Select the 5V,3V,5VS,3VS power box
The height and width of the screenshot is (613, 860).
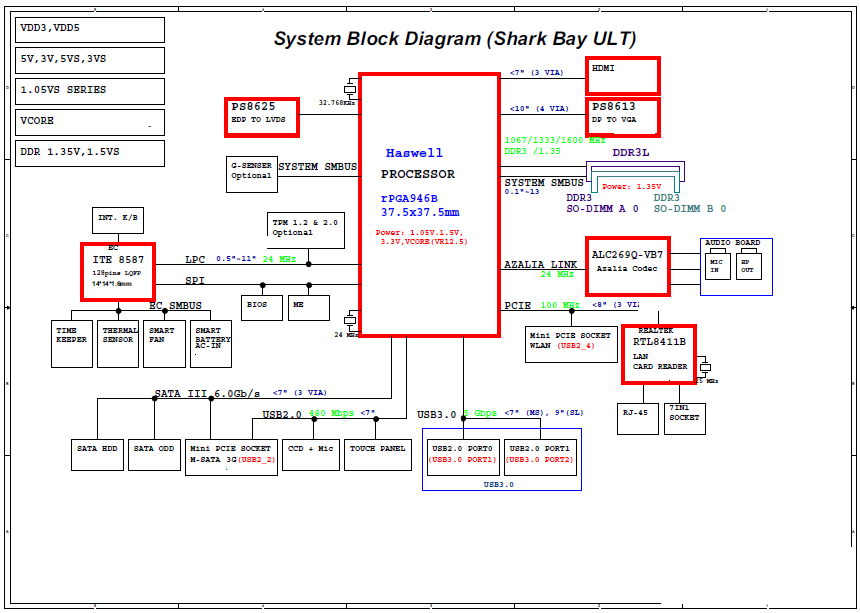pos(90,60)
